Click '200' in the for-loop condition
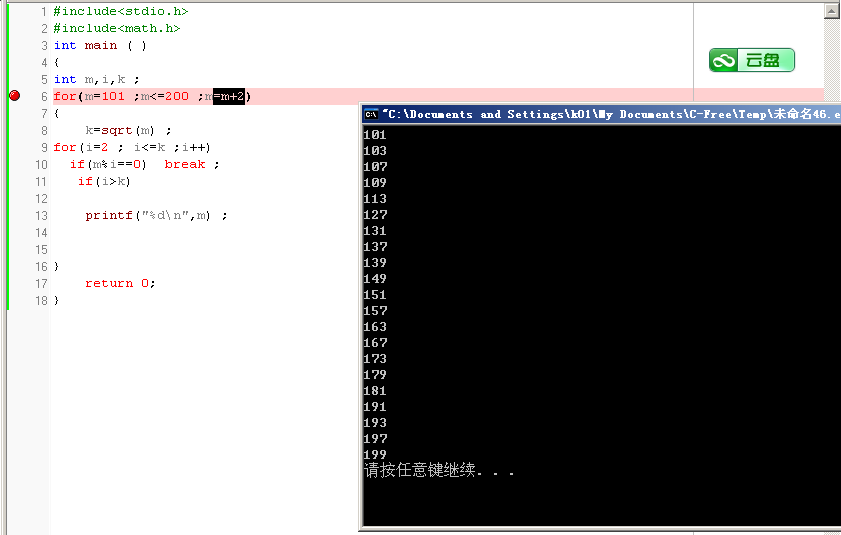The width and height of the screenshot is (841, 535). 176,97
